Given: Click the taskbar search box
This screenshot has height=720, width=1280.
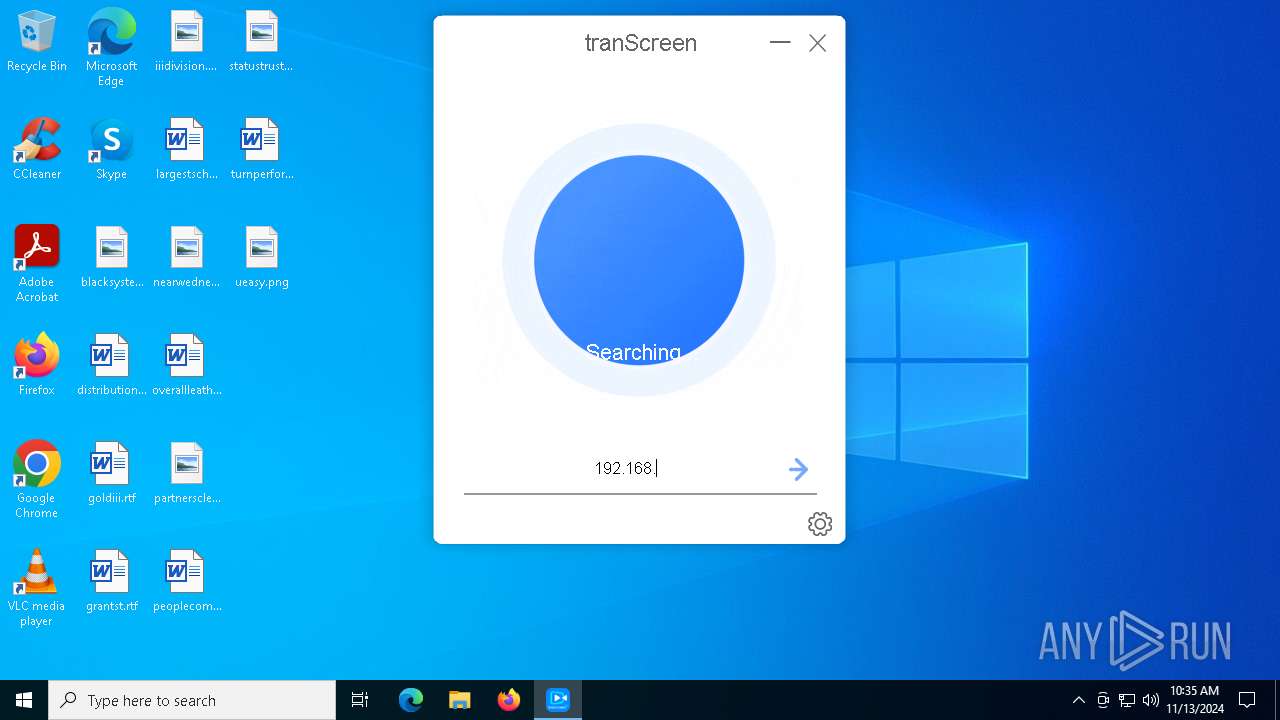Looking at the screenshot, I should [192, 700].
